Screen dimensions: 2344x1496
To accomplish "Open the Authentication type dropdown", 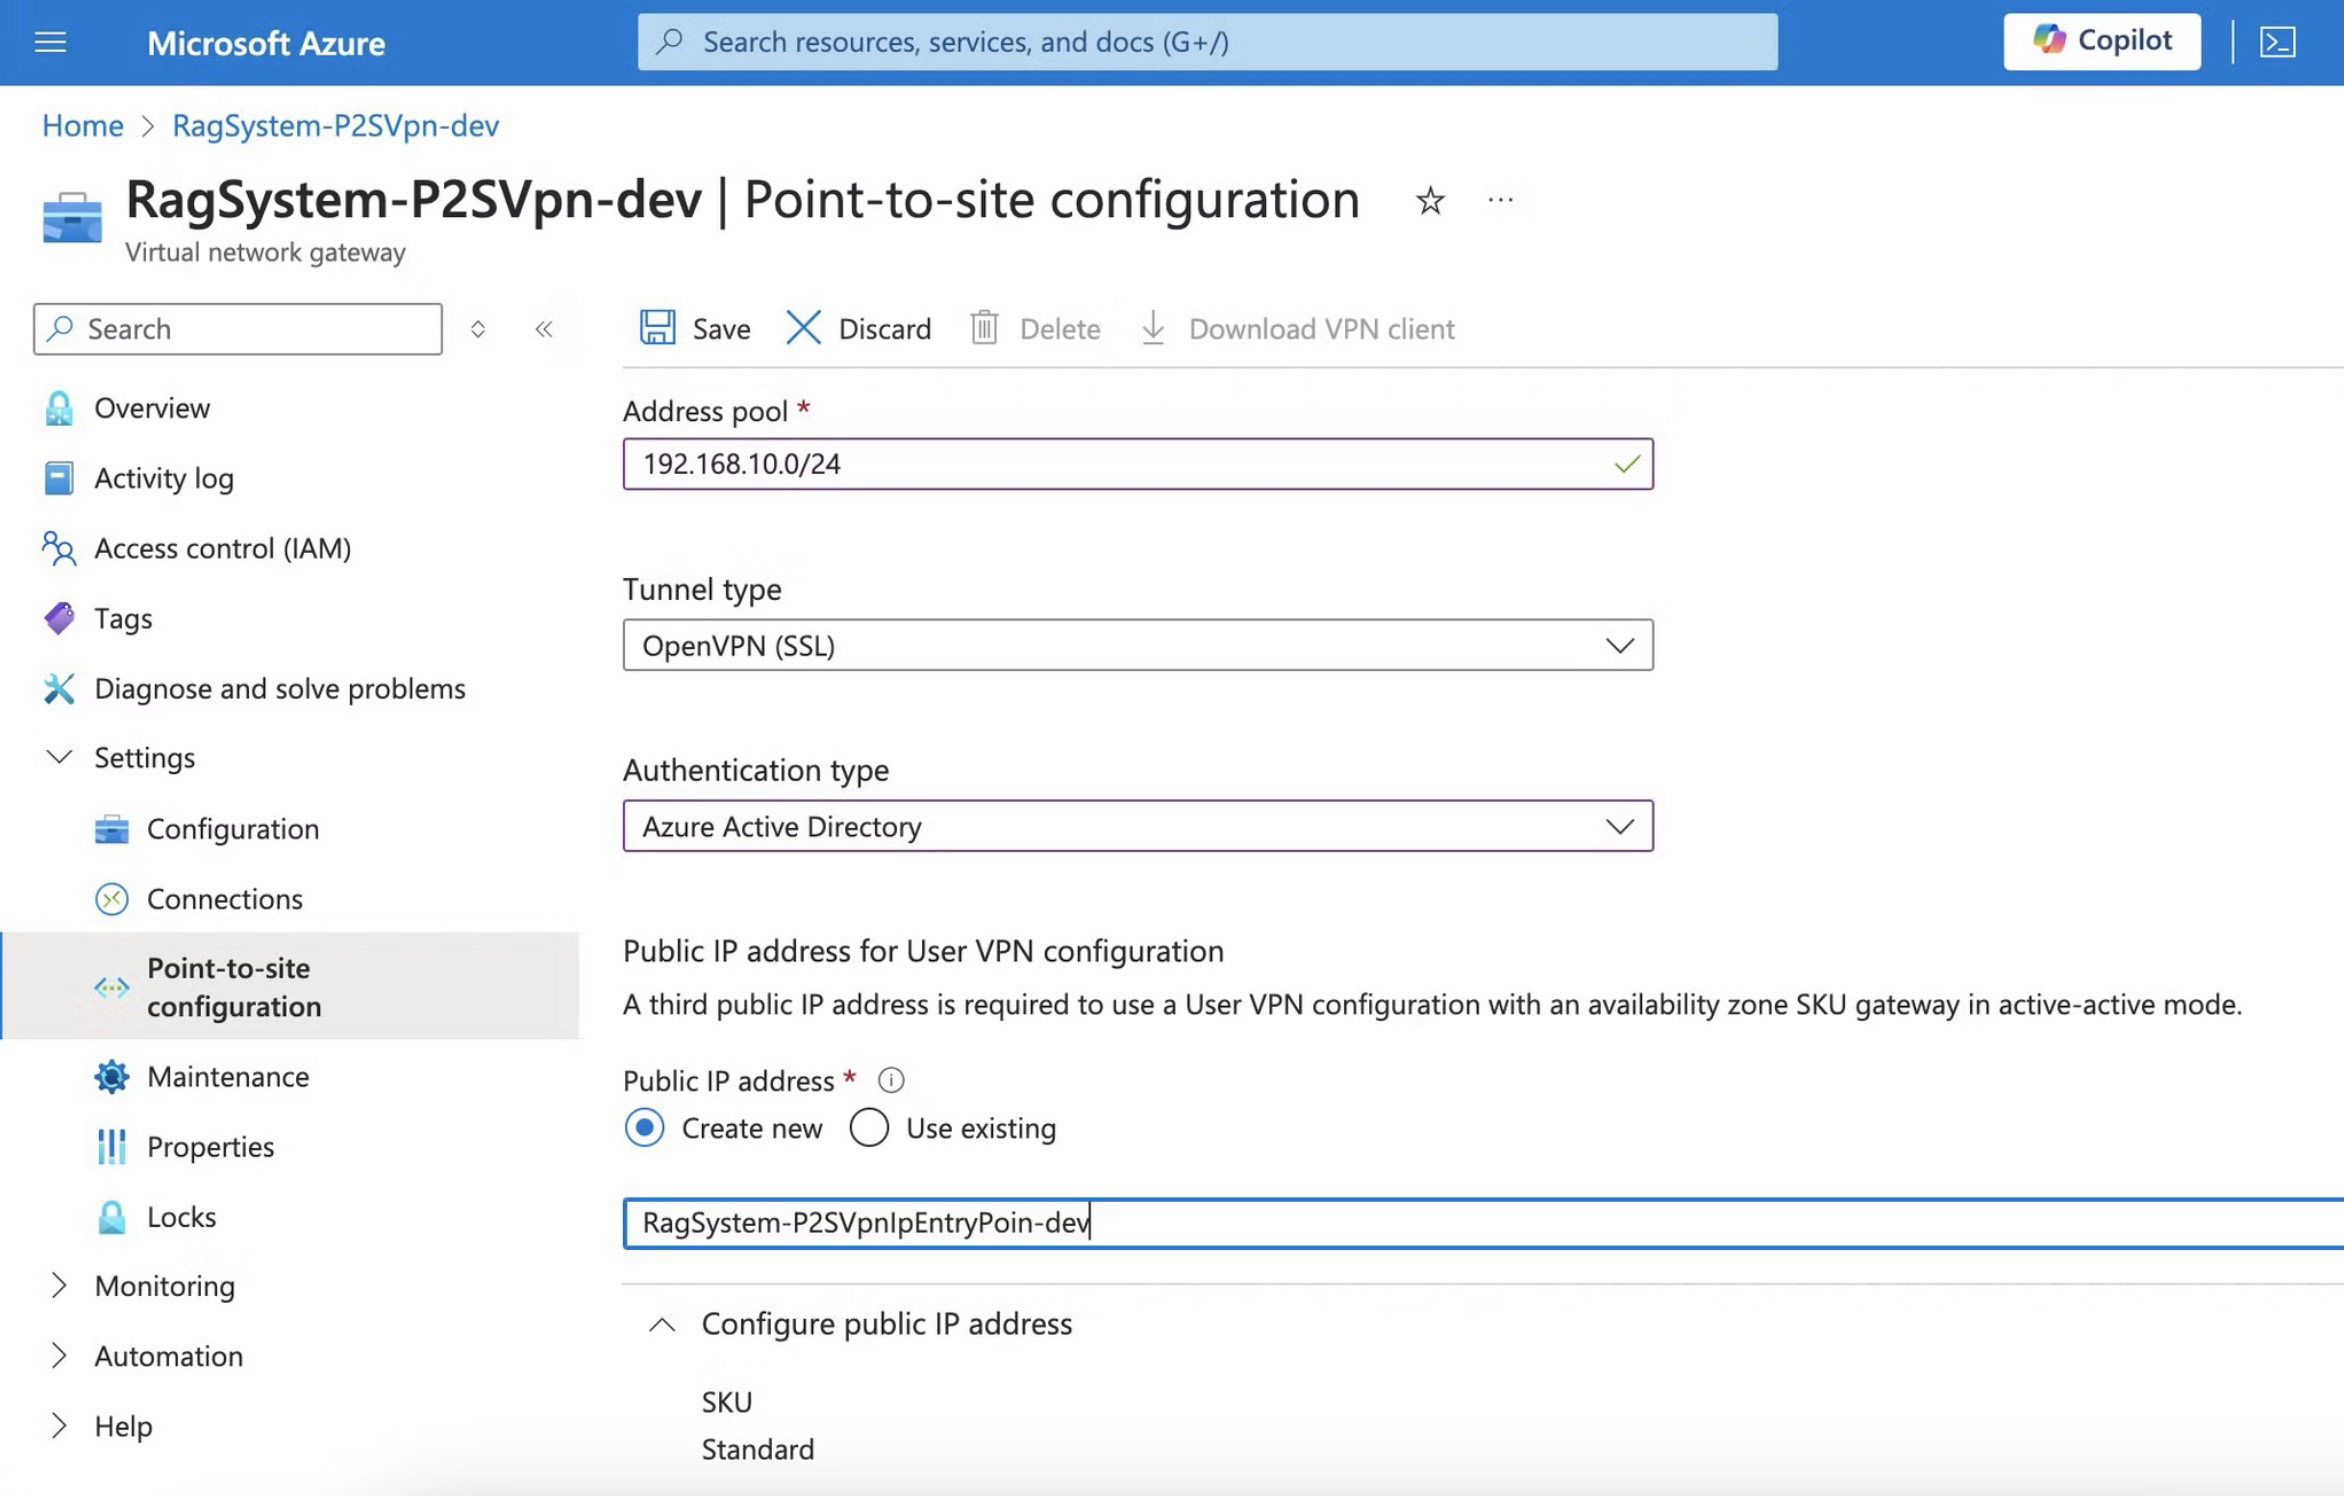I will (1137, 826).
